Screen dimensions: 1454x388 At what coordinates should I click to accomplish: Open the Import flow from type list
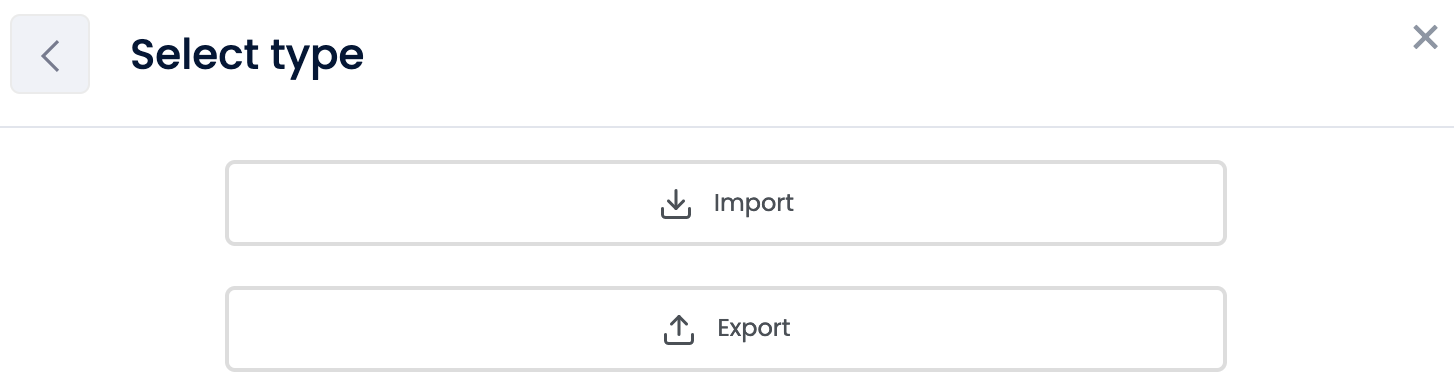click(x=726, y=203)
